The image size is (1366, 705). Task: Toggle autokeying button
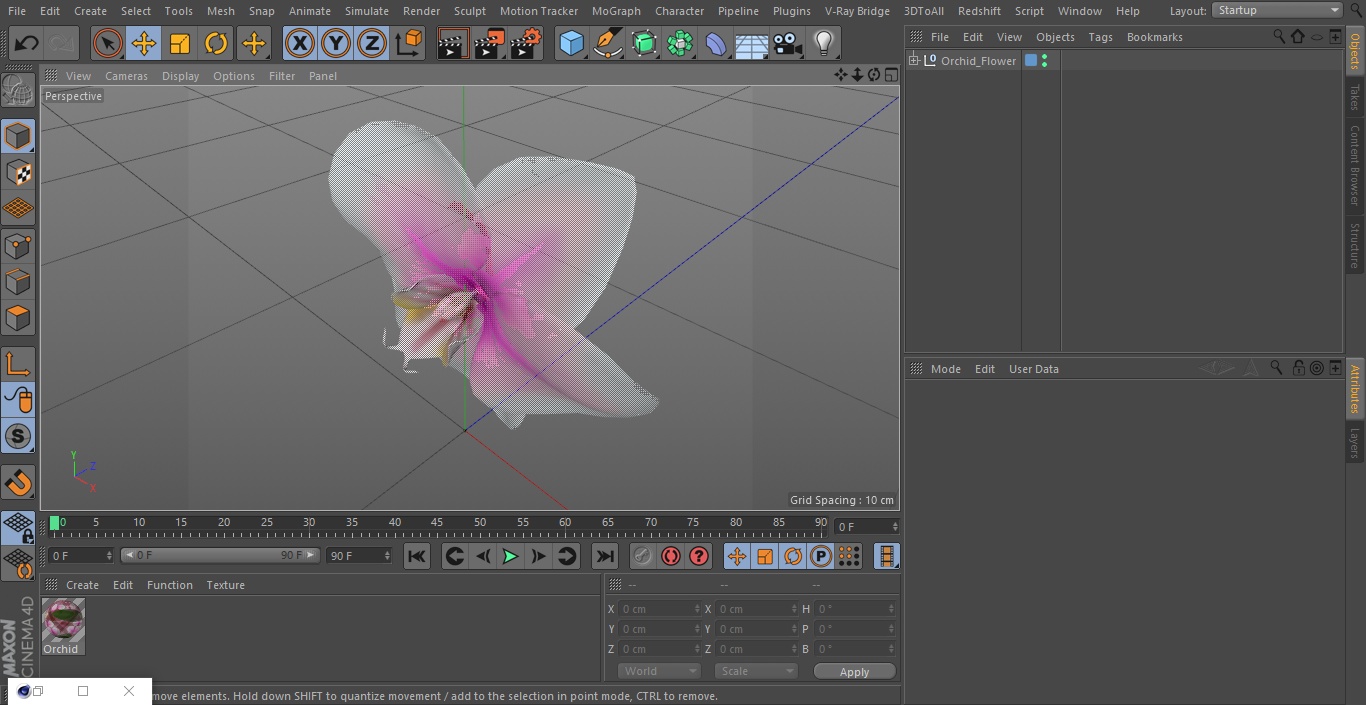tap(671, 556)
